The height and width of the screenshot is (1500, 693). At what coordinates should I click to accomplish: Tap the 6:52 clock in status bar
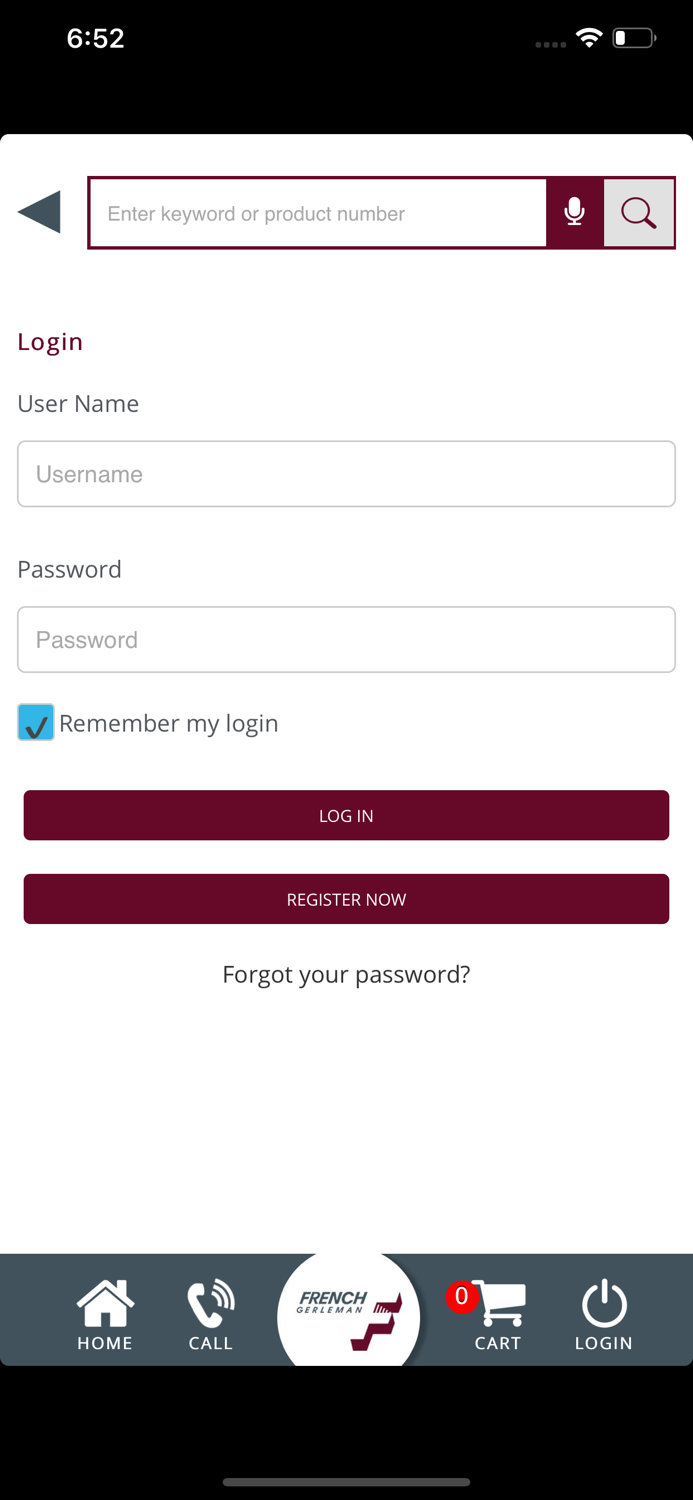95,38
